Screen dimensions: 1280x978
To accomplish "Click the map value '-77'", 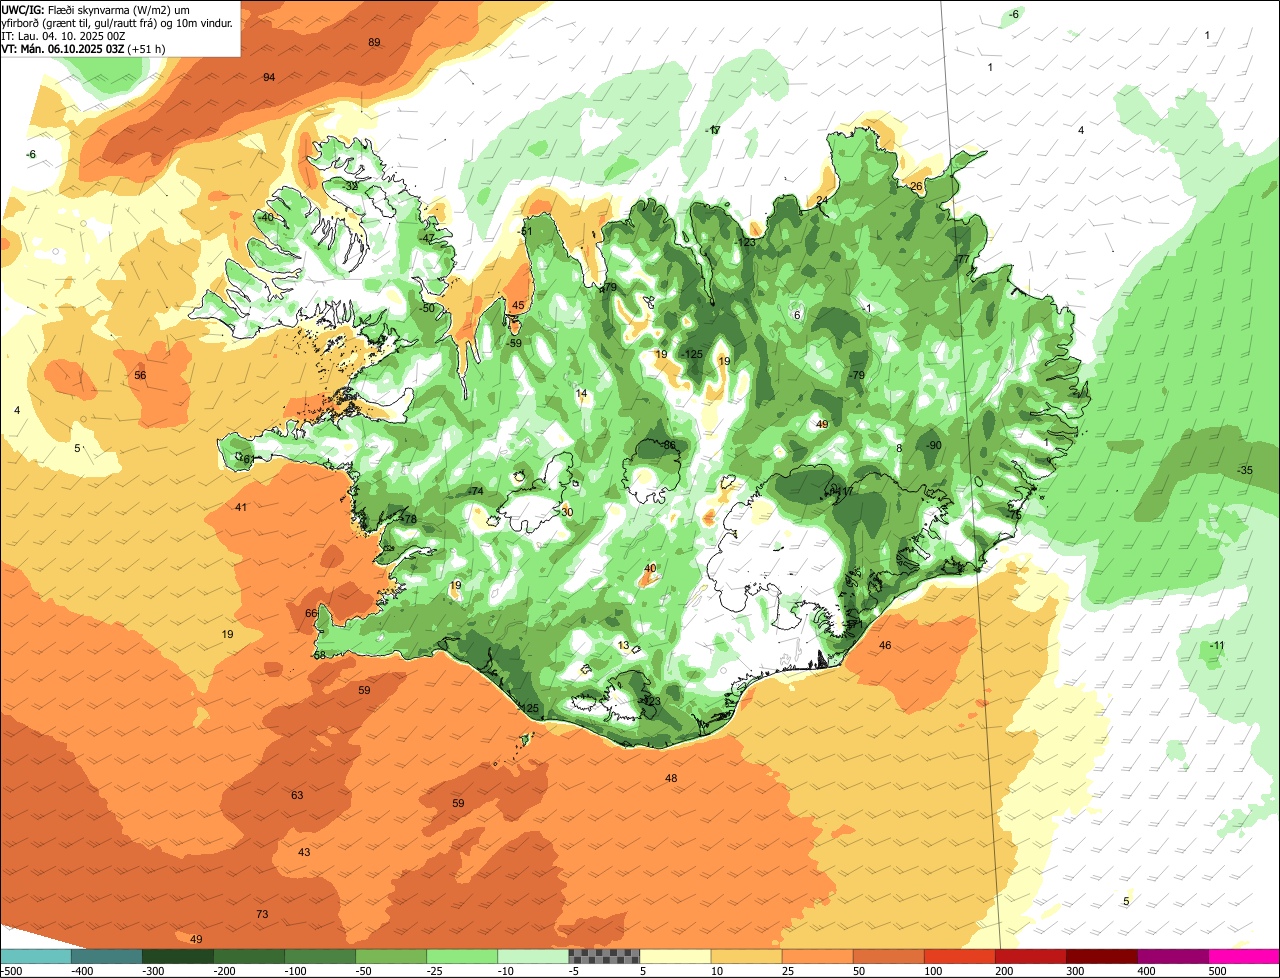I will (x=962, y=259).
